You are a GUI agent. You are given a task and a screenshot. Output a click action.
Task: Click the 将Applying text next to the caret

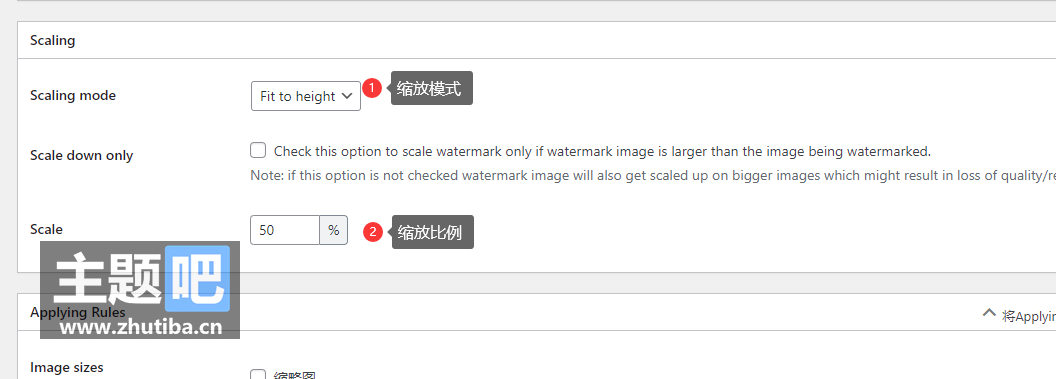(x=1028, y=316)
